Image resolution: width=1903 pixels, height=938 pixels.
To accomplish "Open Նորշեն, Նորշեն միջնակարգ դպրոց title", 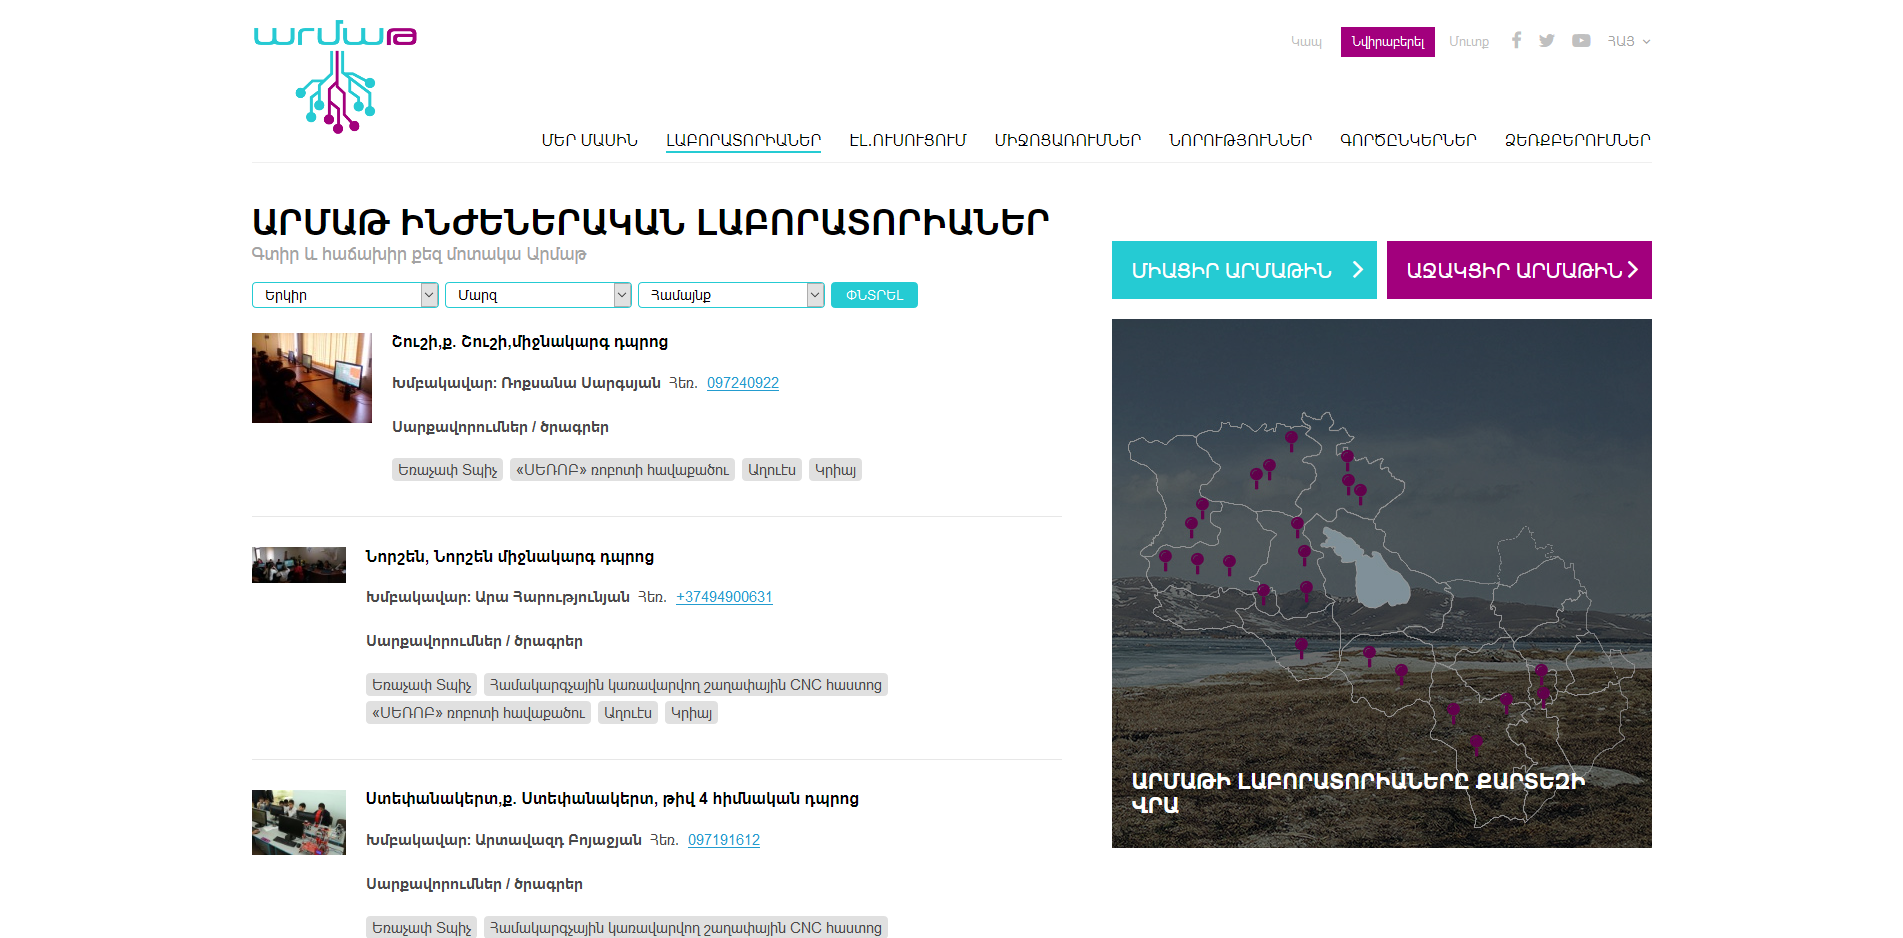I will pos(510,557).
